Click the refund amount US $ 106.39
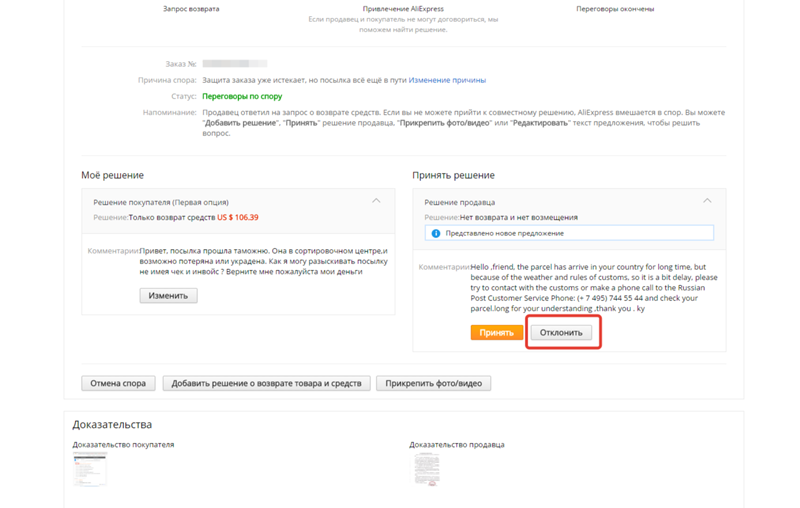Viewport: 800px width, 508px height. click(x=238, y=217)
